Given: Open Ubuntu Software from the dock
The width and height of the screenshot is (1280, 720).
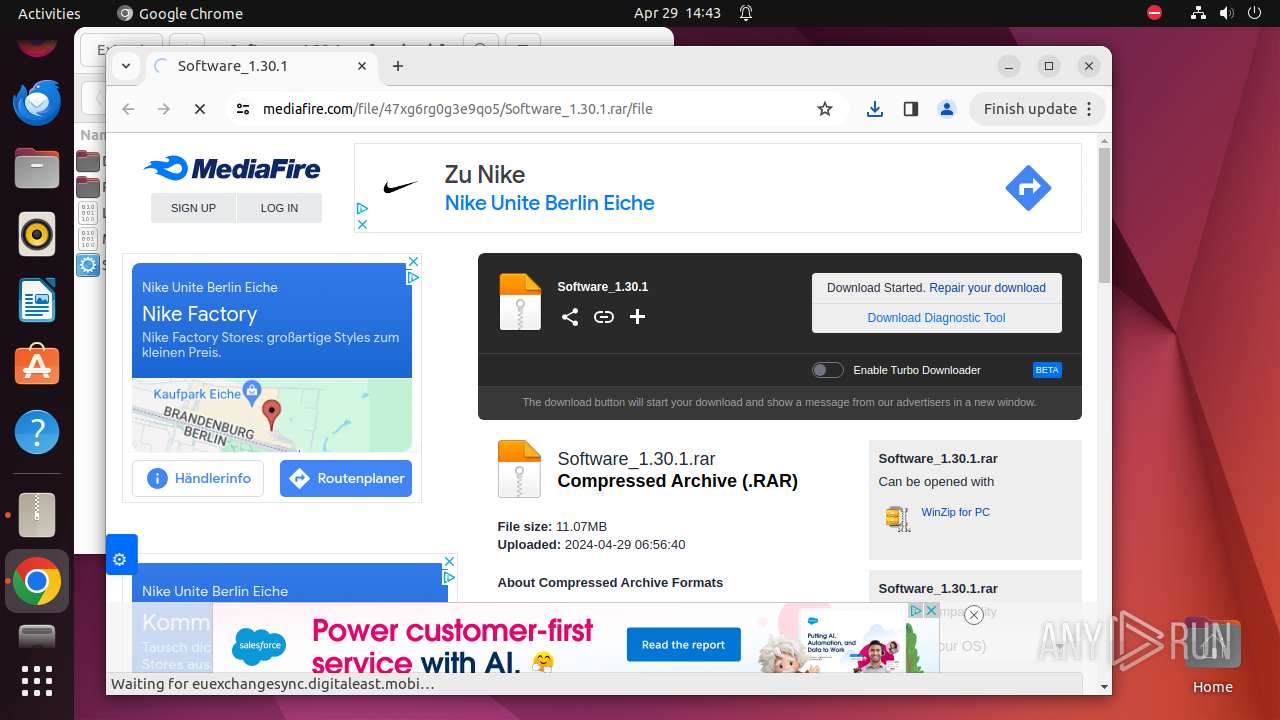Looking at the screenshot, I should pyautogui.click(x=37, y=366).
